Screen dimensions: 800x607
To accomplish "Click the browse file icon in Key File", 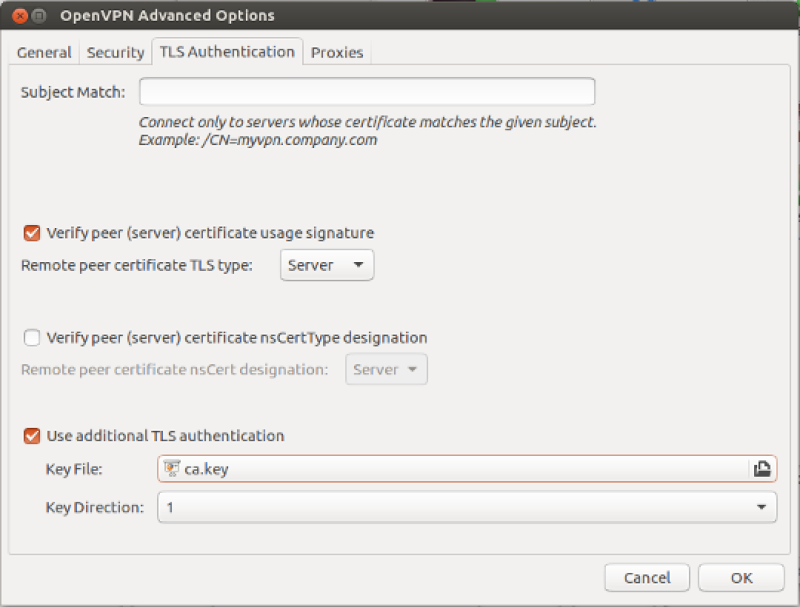I will [761, 468].
